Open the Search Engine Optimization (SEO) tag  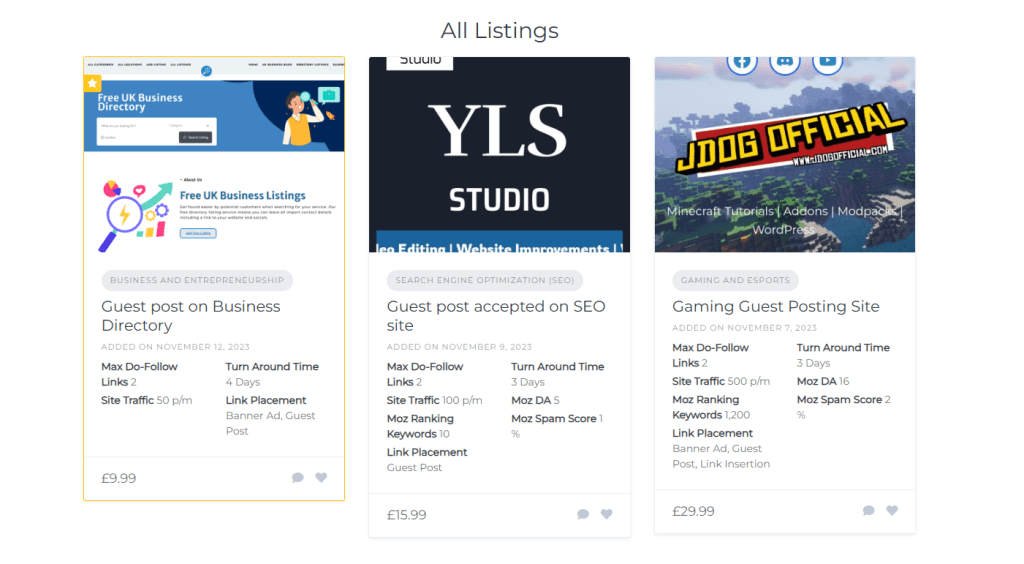(484, 281)
